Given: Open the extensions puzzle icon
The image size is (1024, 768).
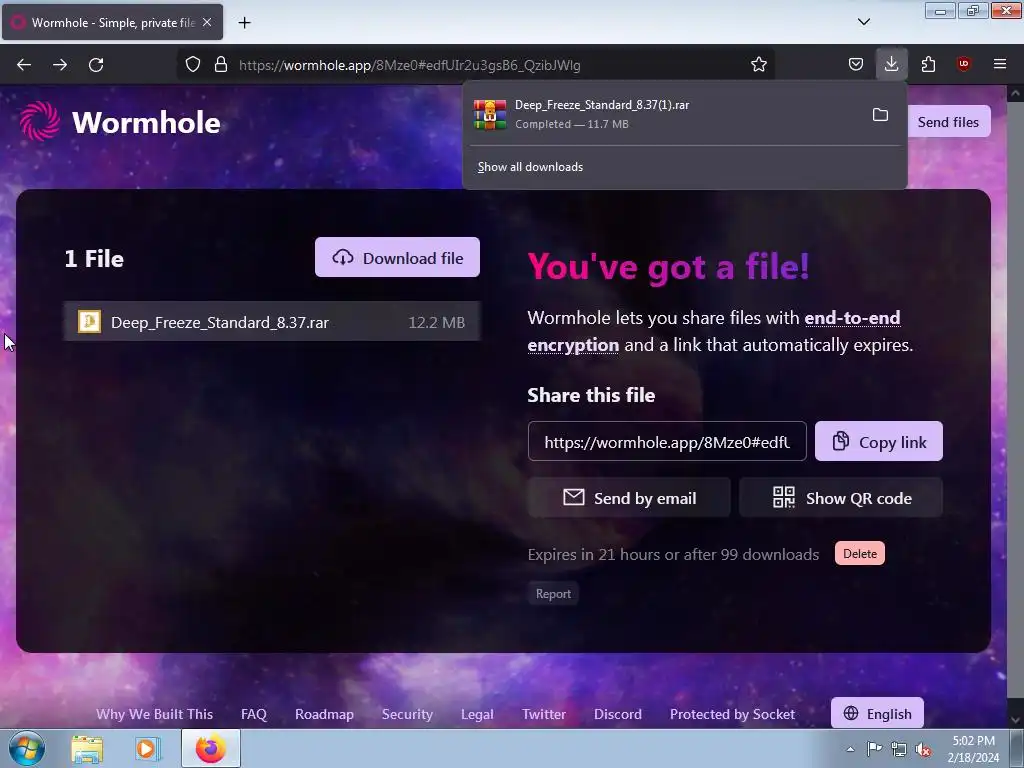Looking at the screenshot, I should coord(928,65).
